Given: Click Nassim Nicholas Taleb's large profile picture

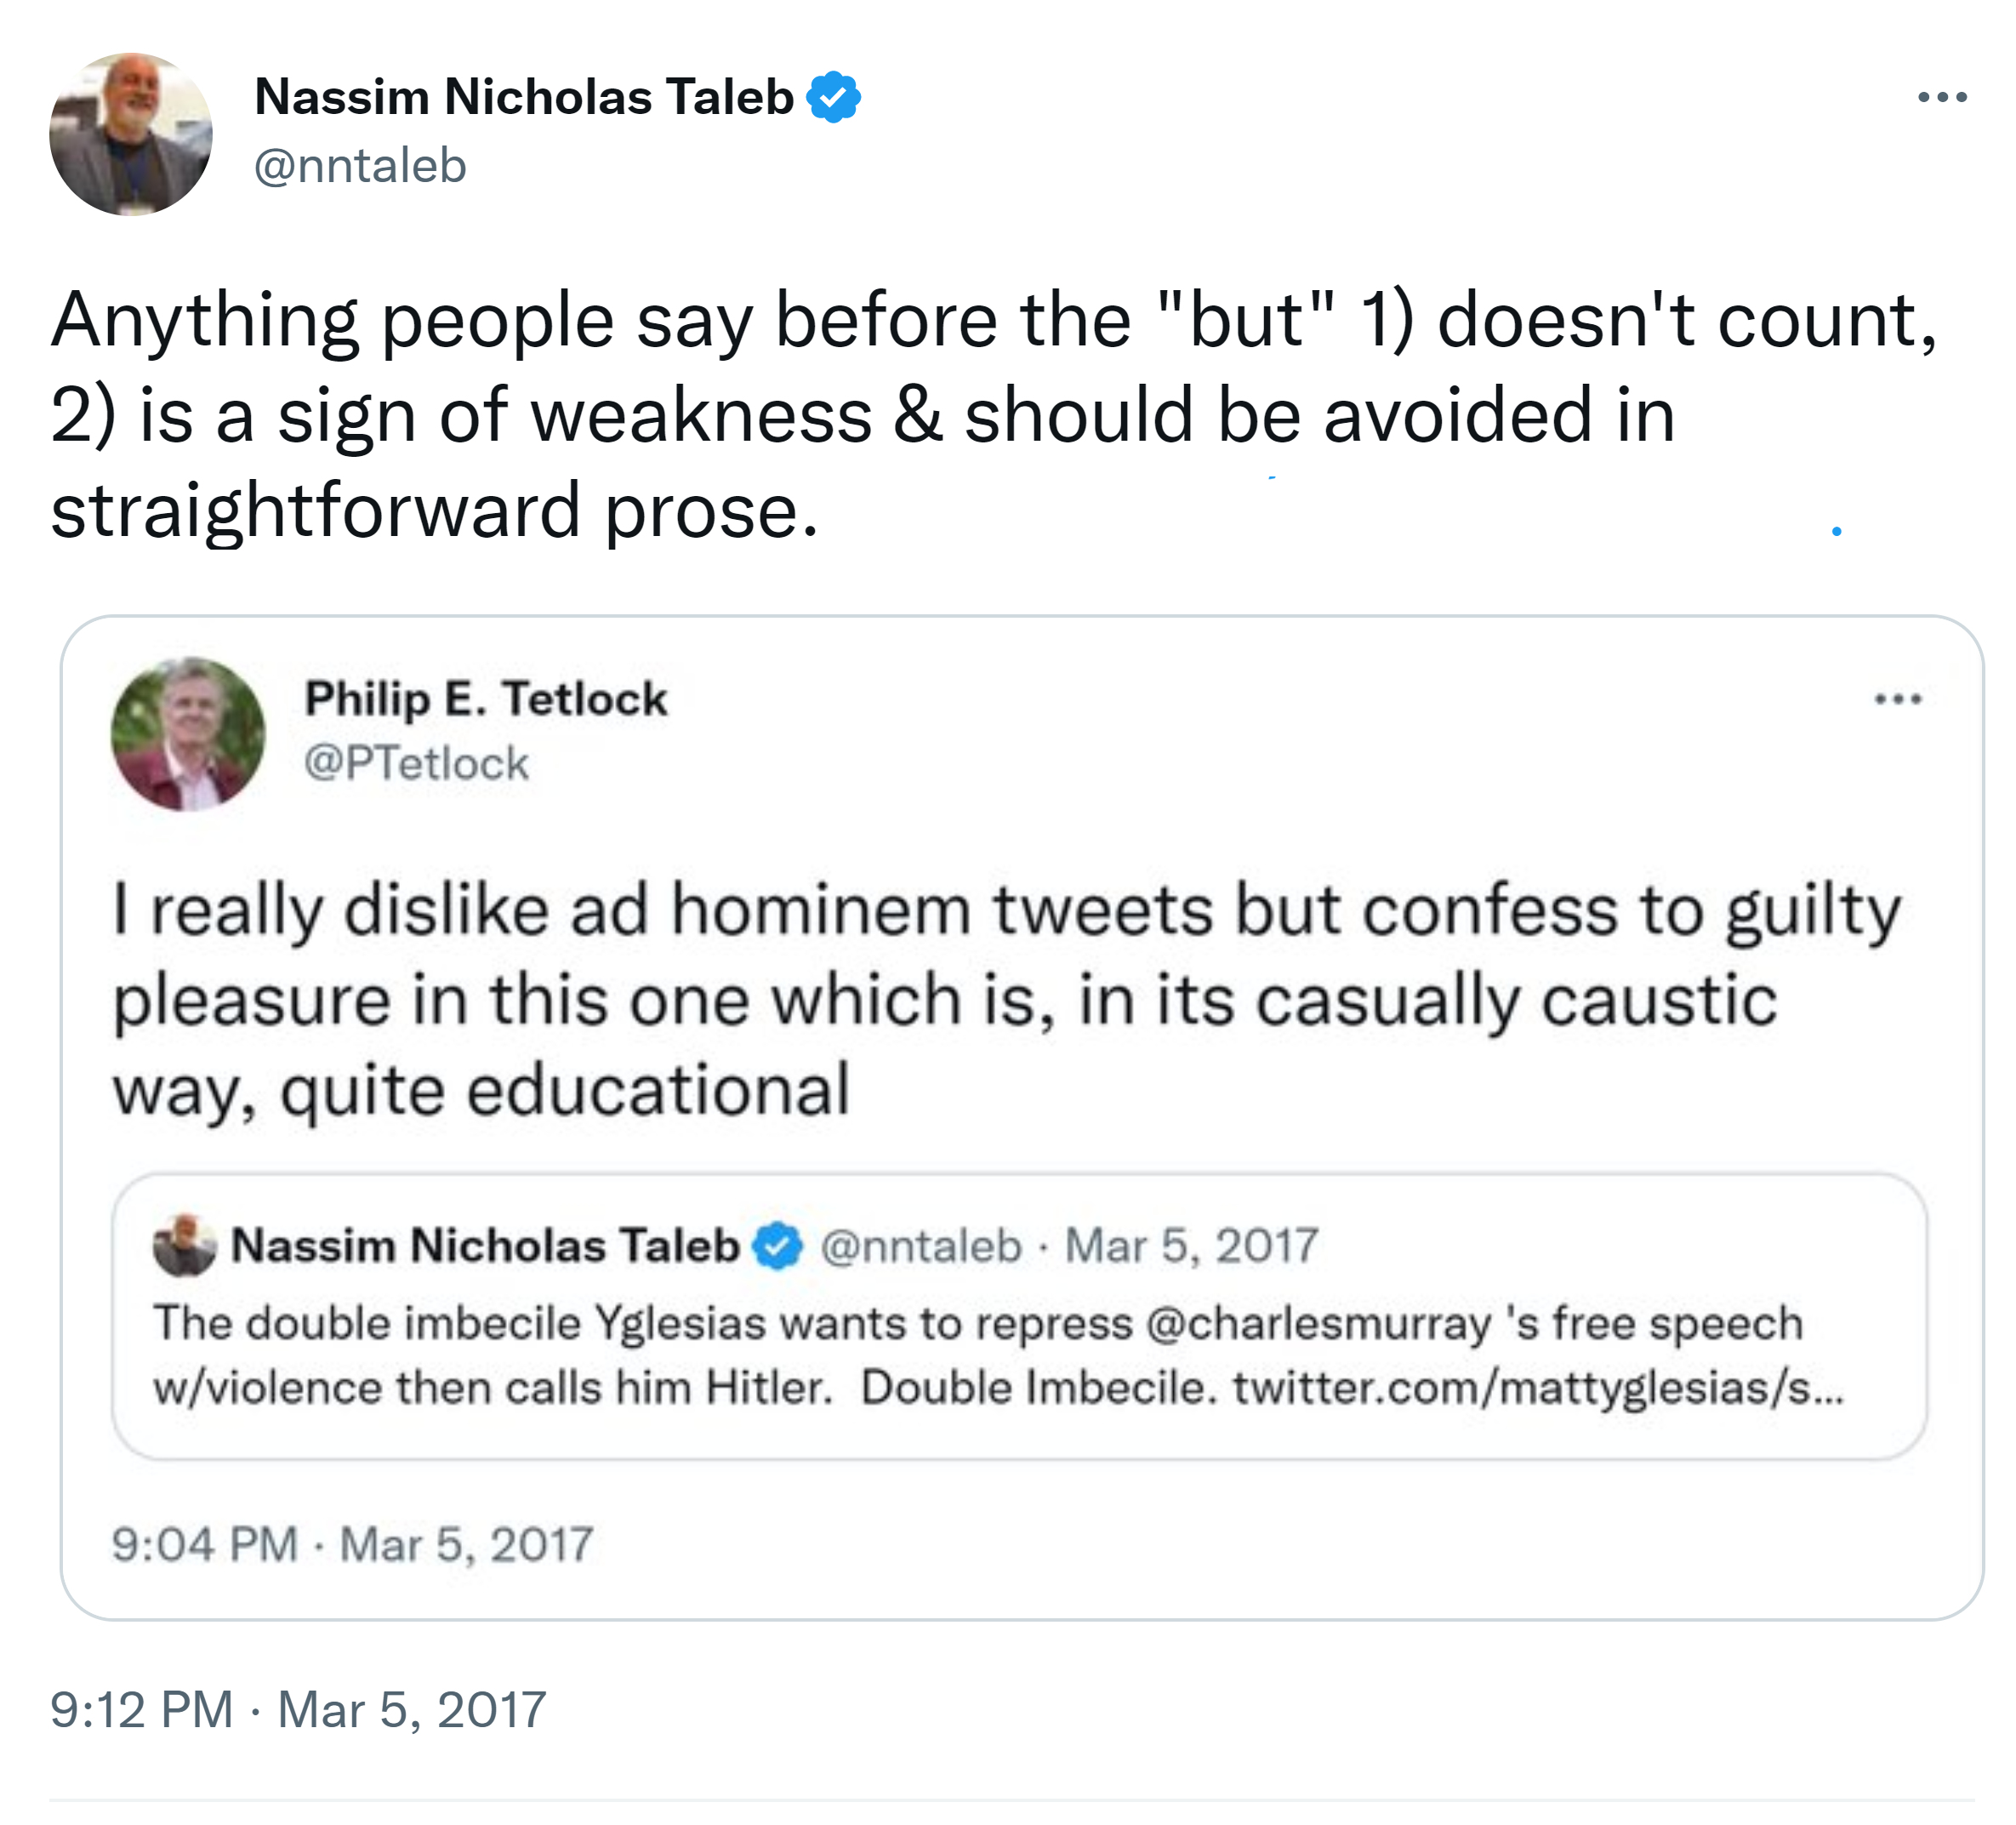Looking at the screenshot, I should 131,134.
